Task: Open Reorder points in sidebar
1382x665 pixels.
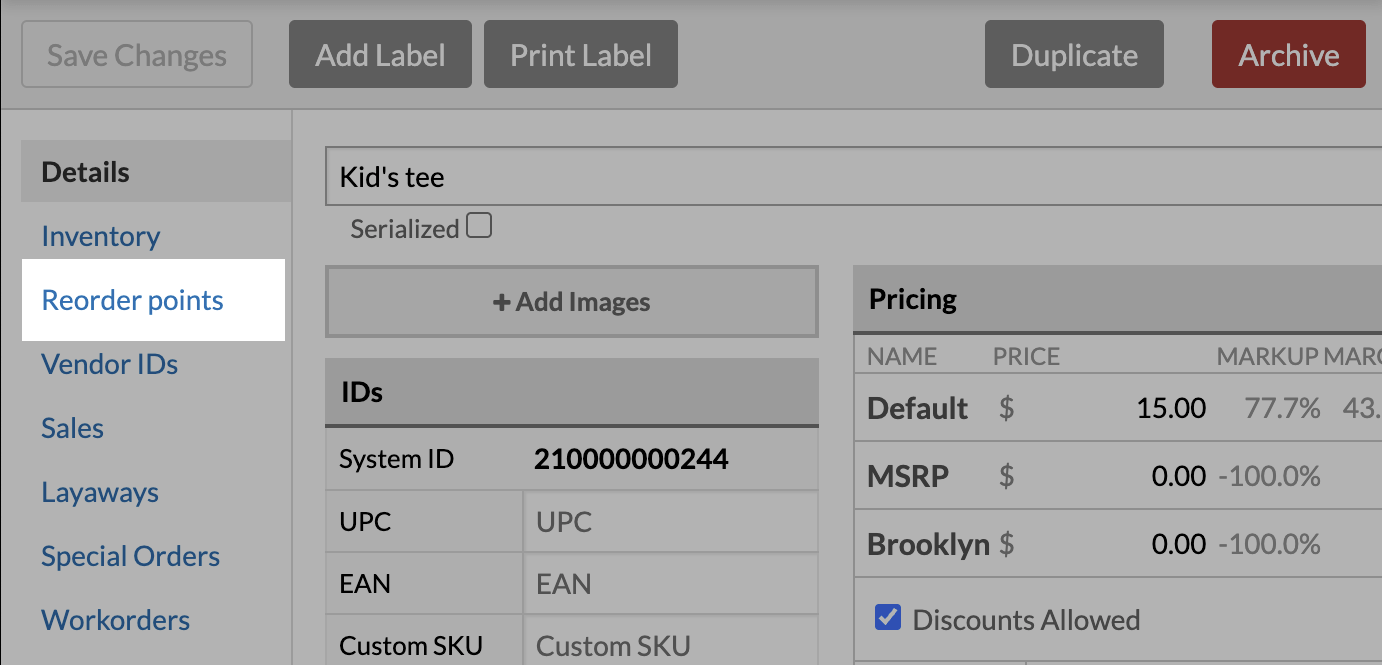Action: (133, 300)
